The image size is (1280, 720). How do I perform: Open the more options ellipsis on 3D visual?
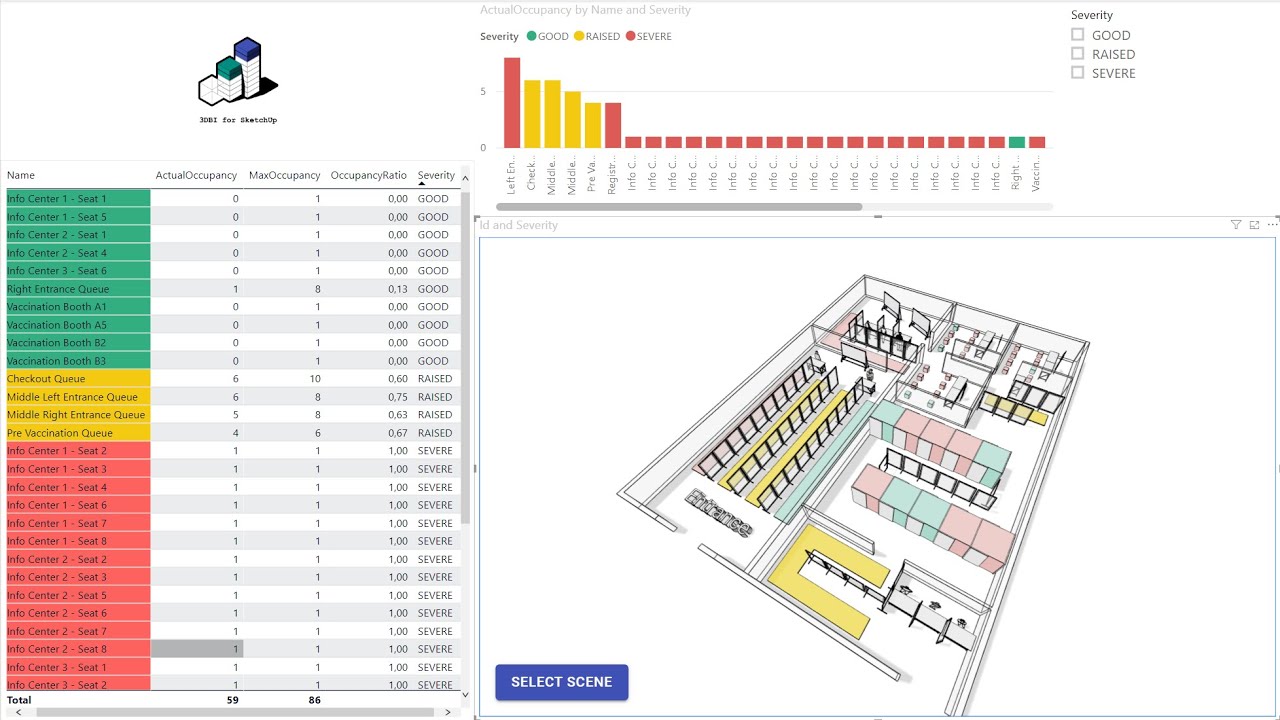pos(1272,225)
